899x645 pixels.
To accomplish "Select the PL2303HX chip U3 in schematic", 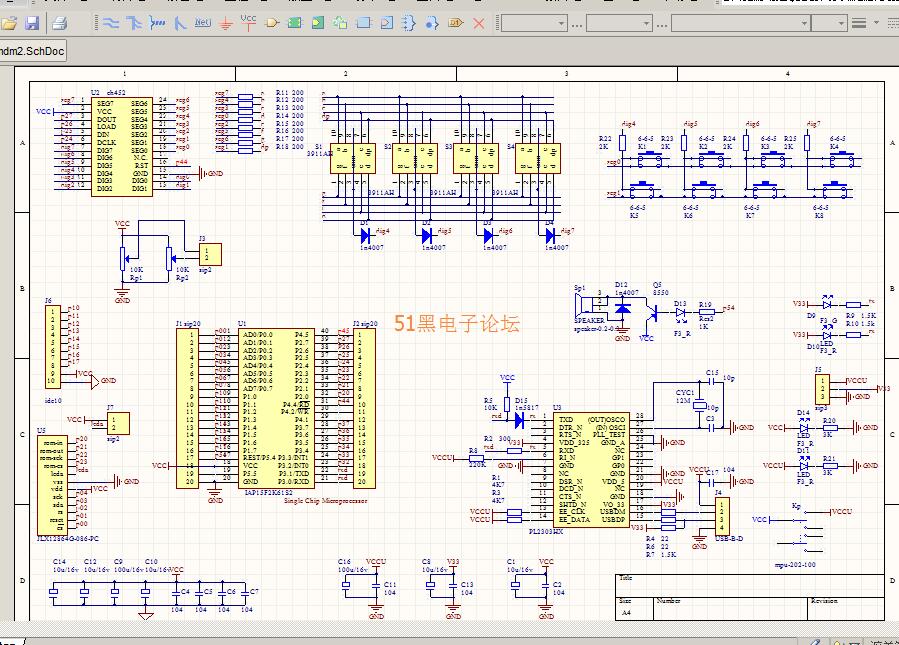I will coord(592,470).
